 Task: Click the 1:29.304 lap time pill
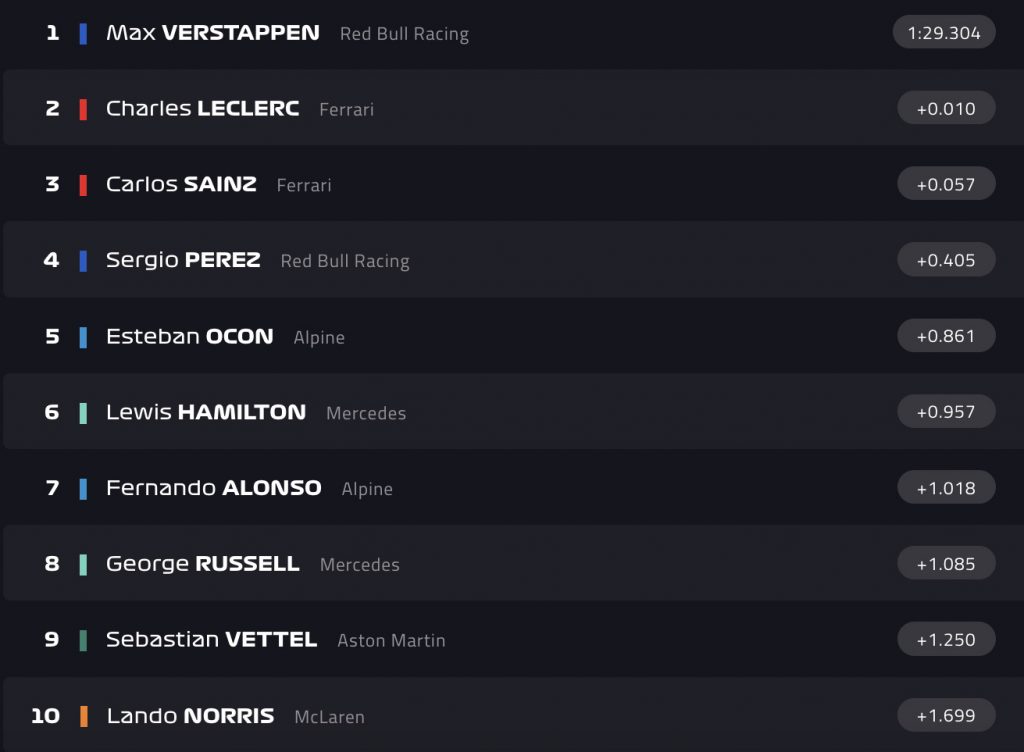(x=944, y=33)
